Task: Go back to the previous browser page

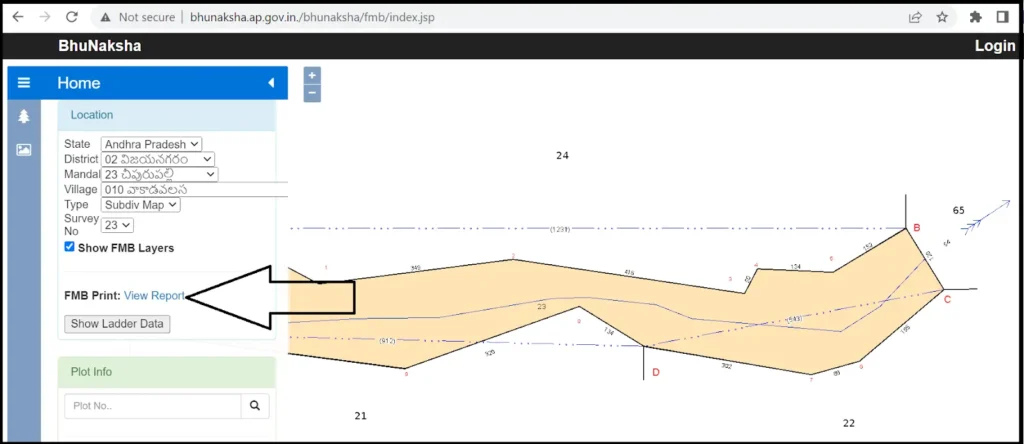Action: [x=18, y=17]
